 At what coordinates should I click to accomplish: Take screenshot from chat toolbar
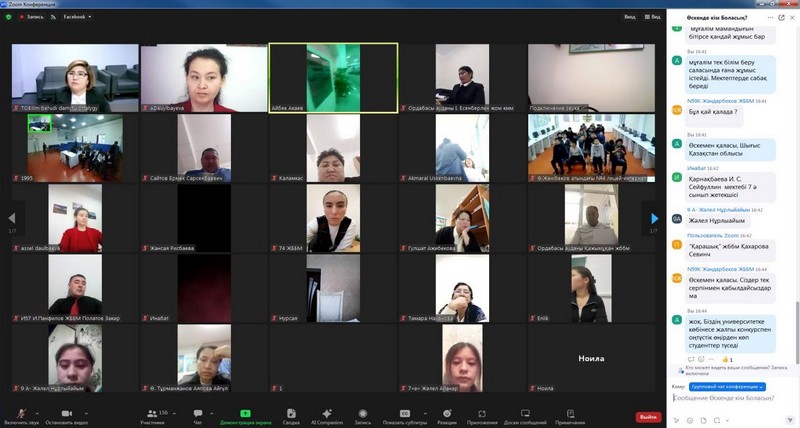coord(717,420)
